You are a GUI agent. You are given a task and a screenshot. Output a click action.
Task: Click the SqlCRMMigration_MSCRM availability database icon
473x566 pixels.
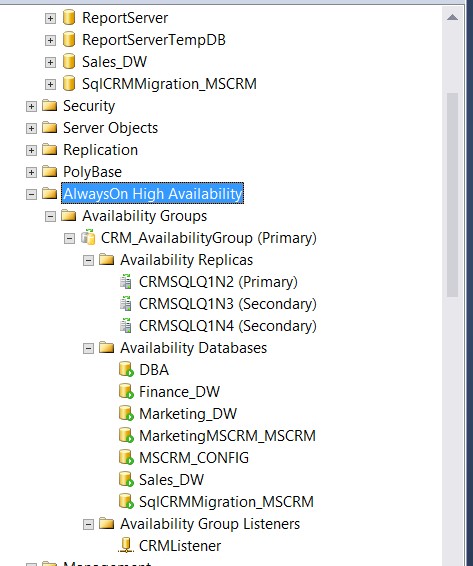126,502
